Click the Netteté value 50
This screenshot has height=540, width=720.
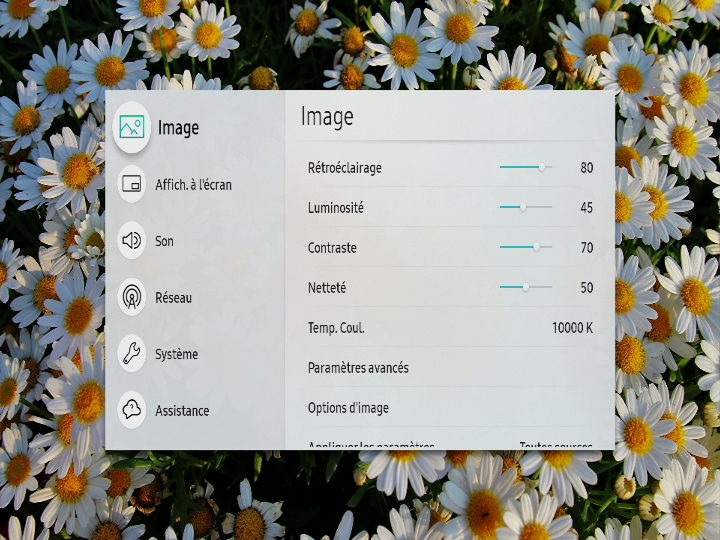[586, 287]
